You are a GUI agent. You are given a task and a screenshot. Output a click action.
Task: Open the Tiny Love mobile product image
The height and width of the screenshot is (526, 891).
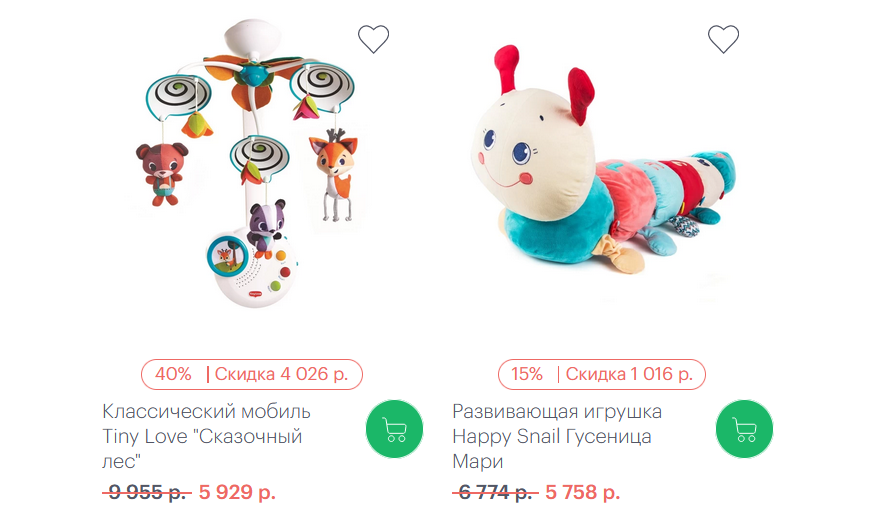coord(247,164)
